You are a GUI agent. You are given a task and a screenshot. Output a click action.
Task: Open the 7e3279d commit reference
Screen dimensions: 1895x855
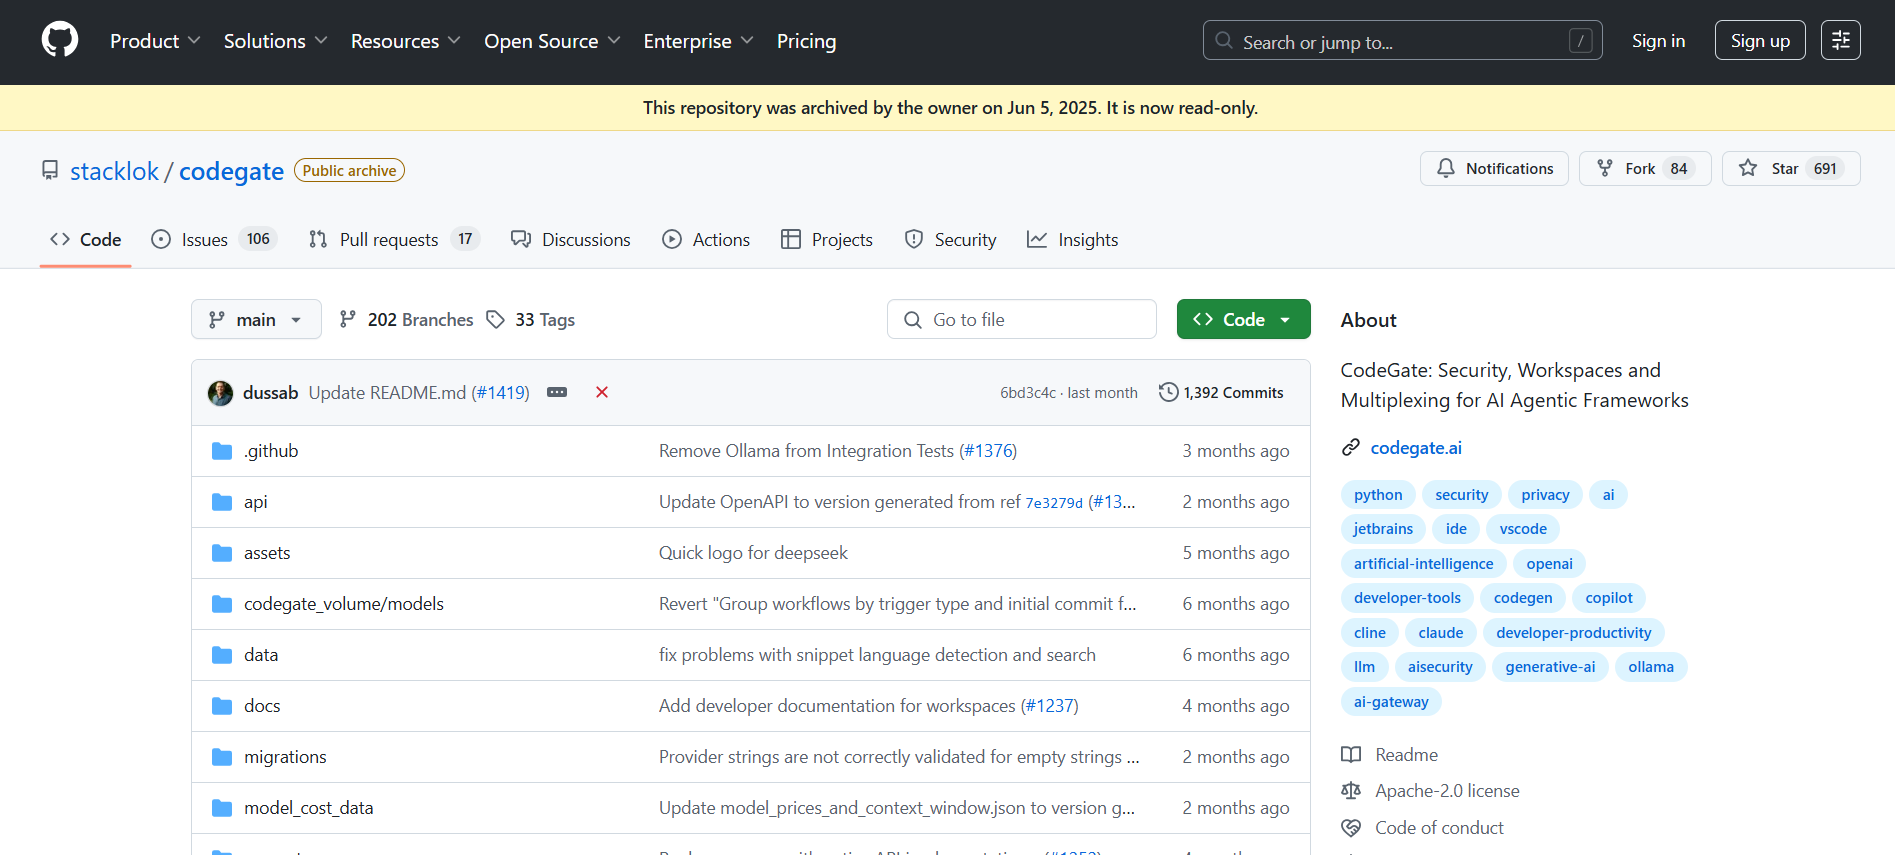click(1054, 503)
